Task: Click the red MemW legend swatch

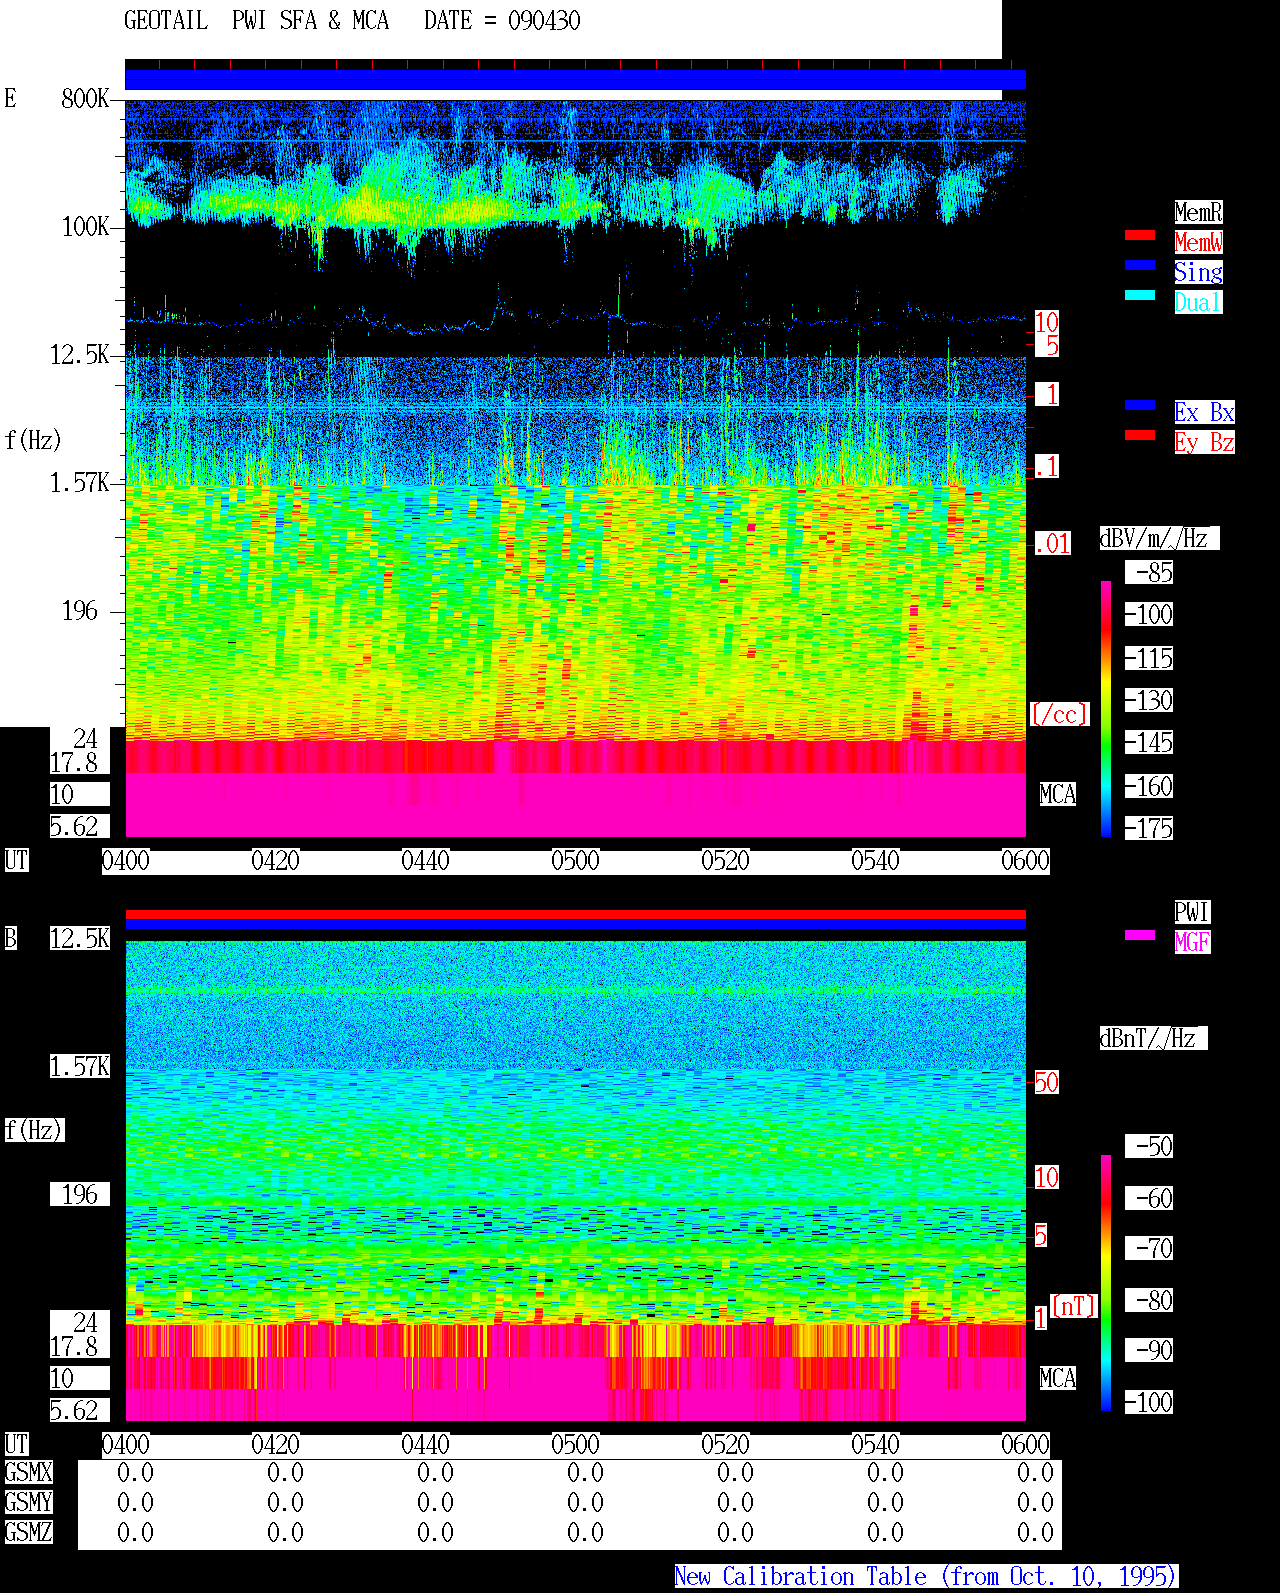Action: point(1140,235)
